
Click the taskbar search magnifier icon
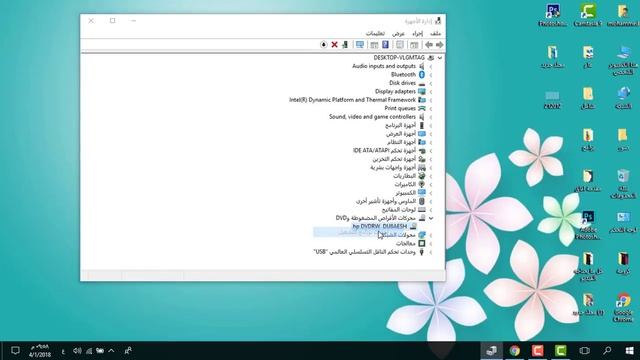(x=607, y=351)
